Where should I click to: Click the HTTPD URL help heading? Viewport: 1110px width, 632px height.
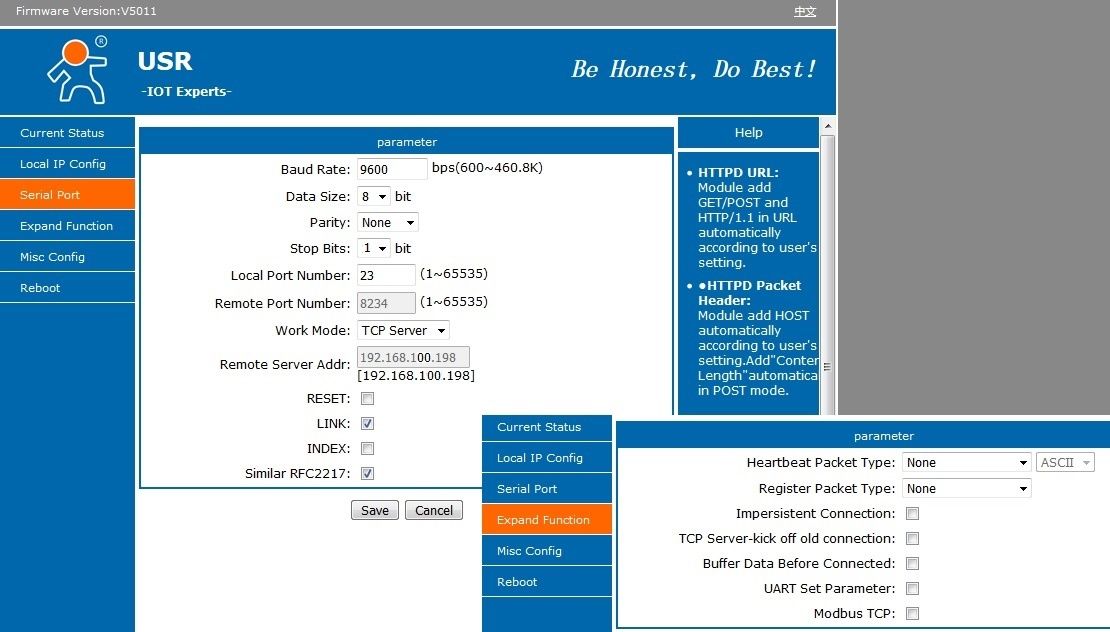pos(738,172)
